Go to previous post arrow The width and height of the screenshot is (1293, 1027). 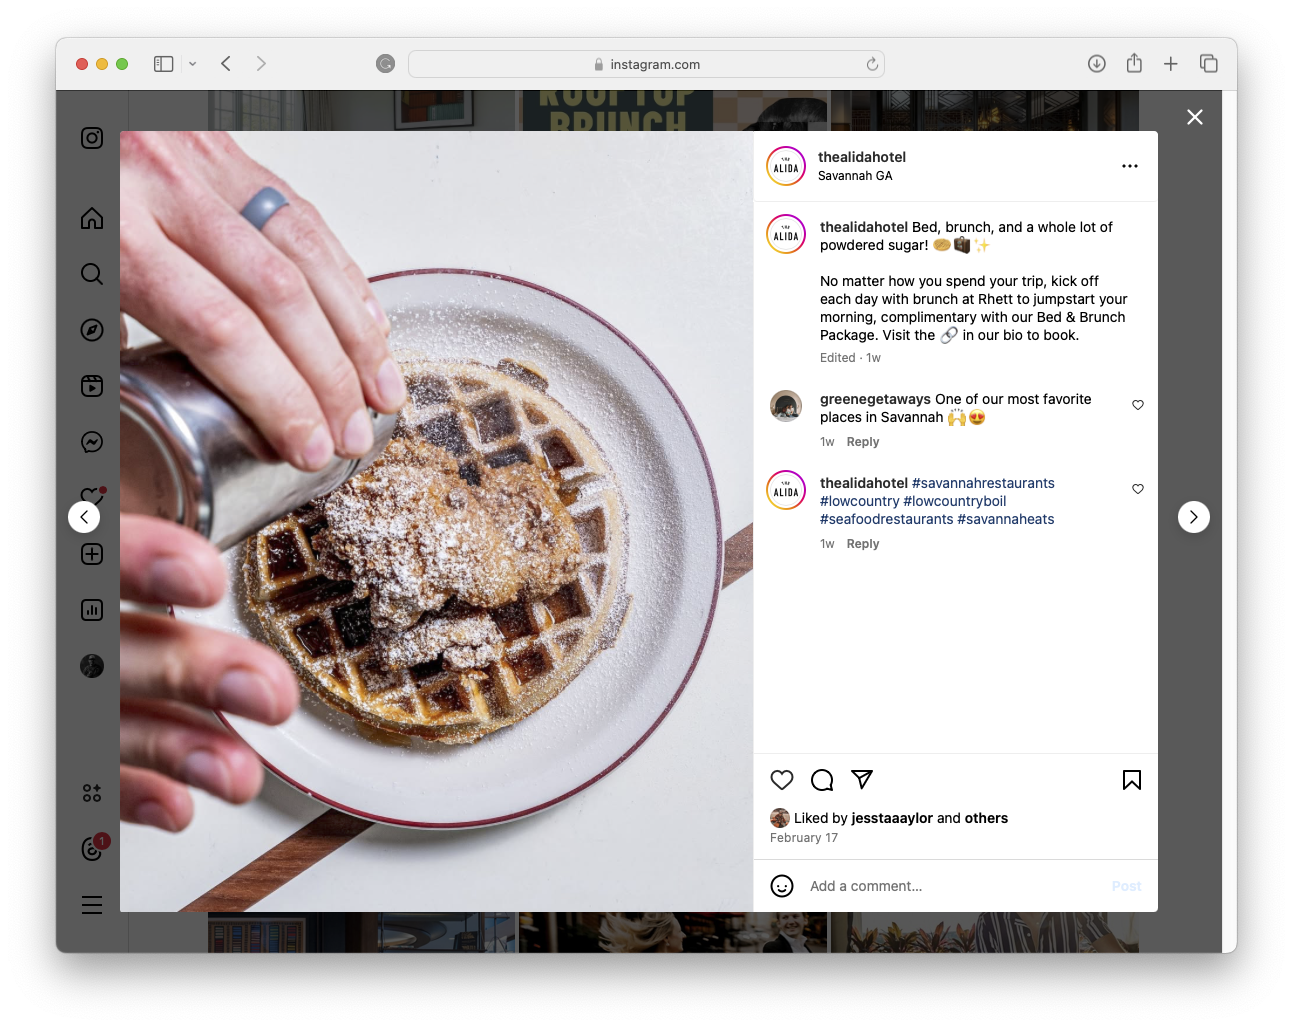pyautogui.click(x=84, y=517)
